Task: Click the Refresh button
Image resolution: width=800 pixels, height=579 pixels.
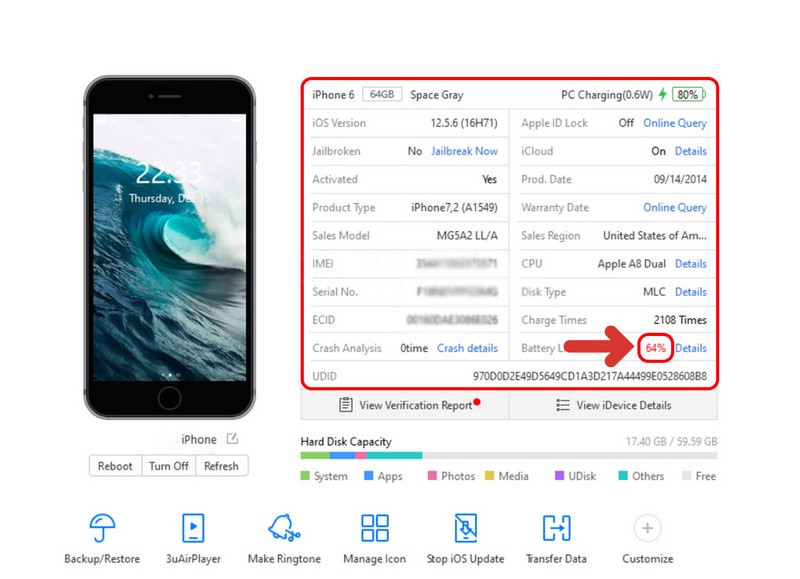Action: 221,466
